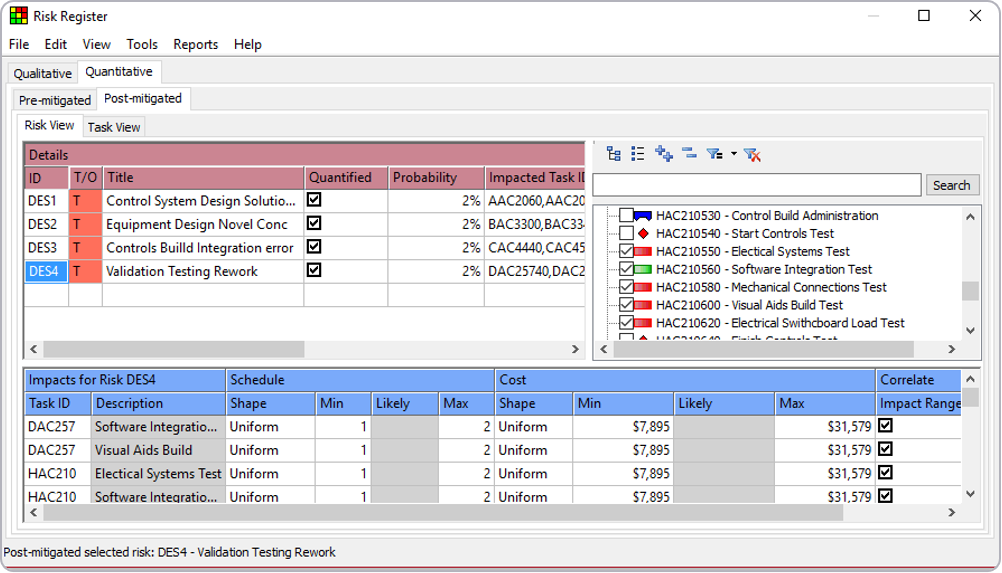
Task: Switch to the Task View tab
Action: (114, 127)
